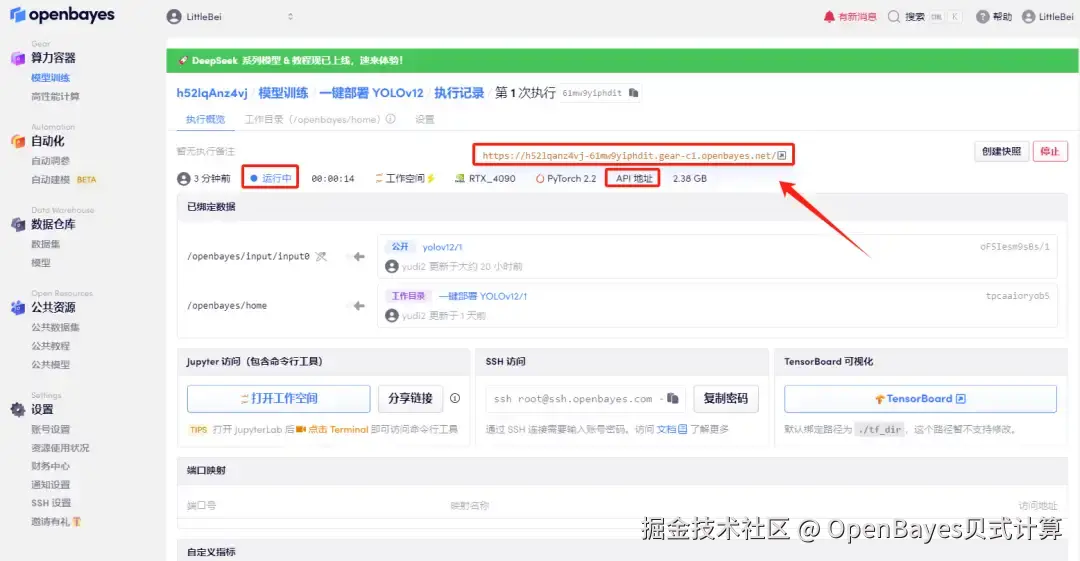Open the 一键部署 YOLOv12/1 working directory link
This screenshot has width=1080, height=561.
tap(483, 296)
